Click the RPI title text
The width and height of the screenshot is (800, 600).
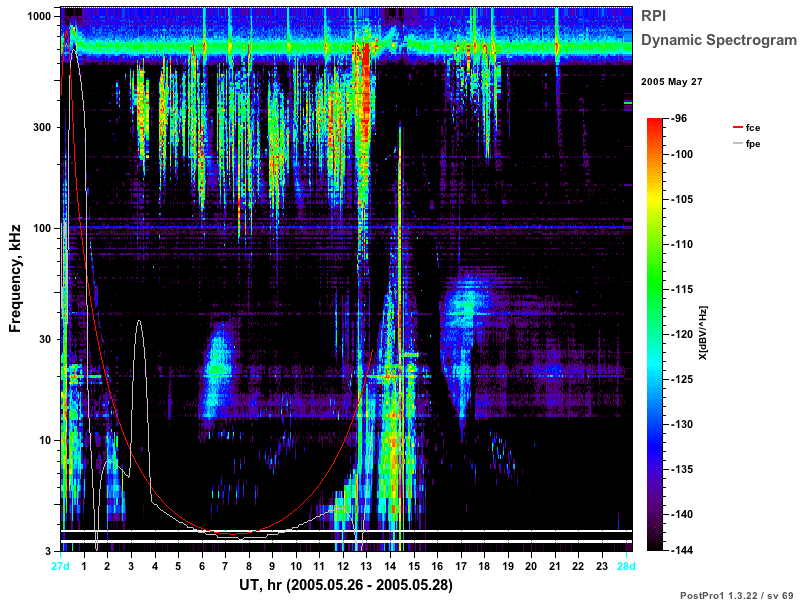(653, 16)
